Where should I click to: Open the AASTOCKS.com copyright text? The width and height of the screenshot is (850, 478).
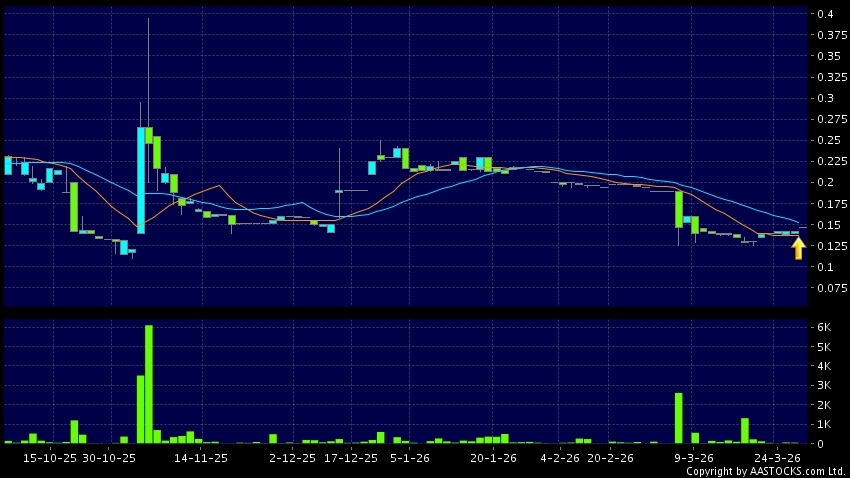pos(765,471)
